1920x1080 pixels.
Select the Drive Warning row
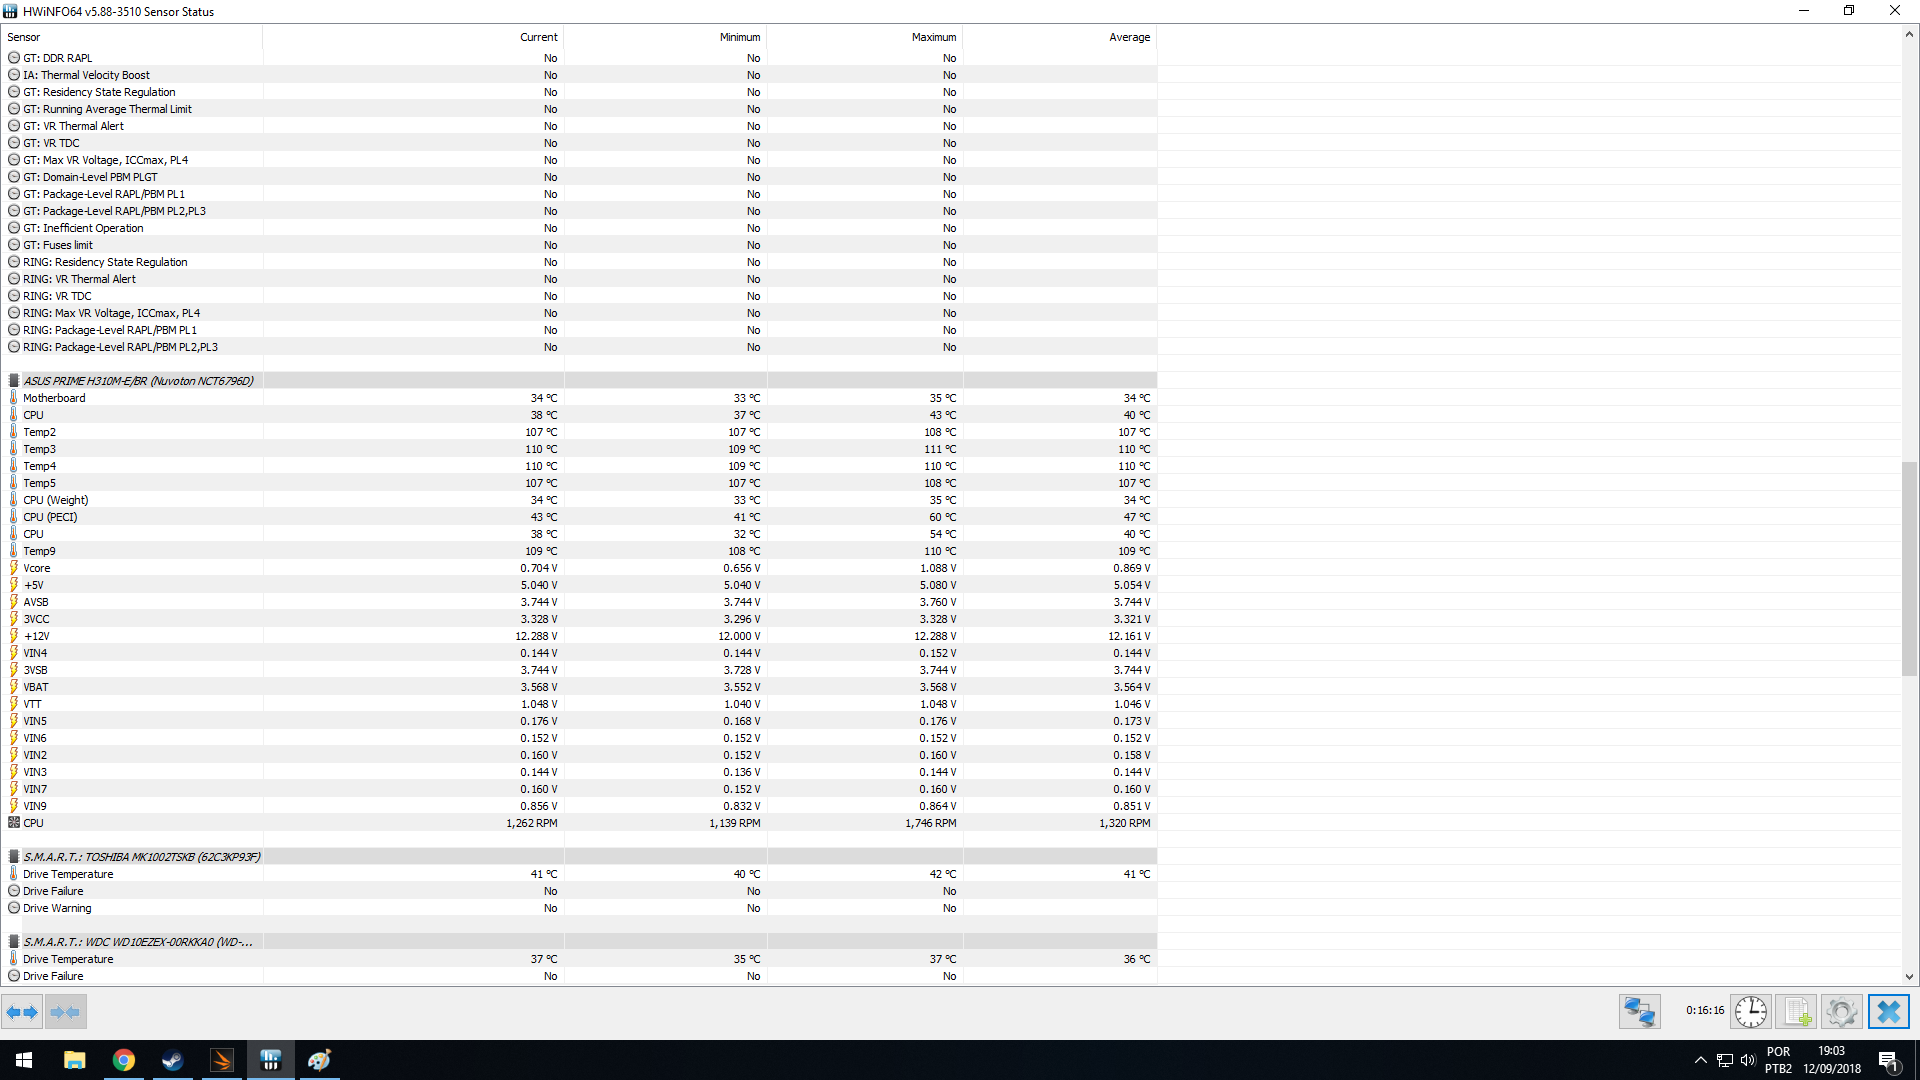[580, 908]
